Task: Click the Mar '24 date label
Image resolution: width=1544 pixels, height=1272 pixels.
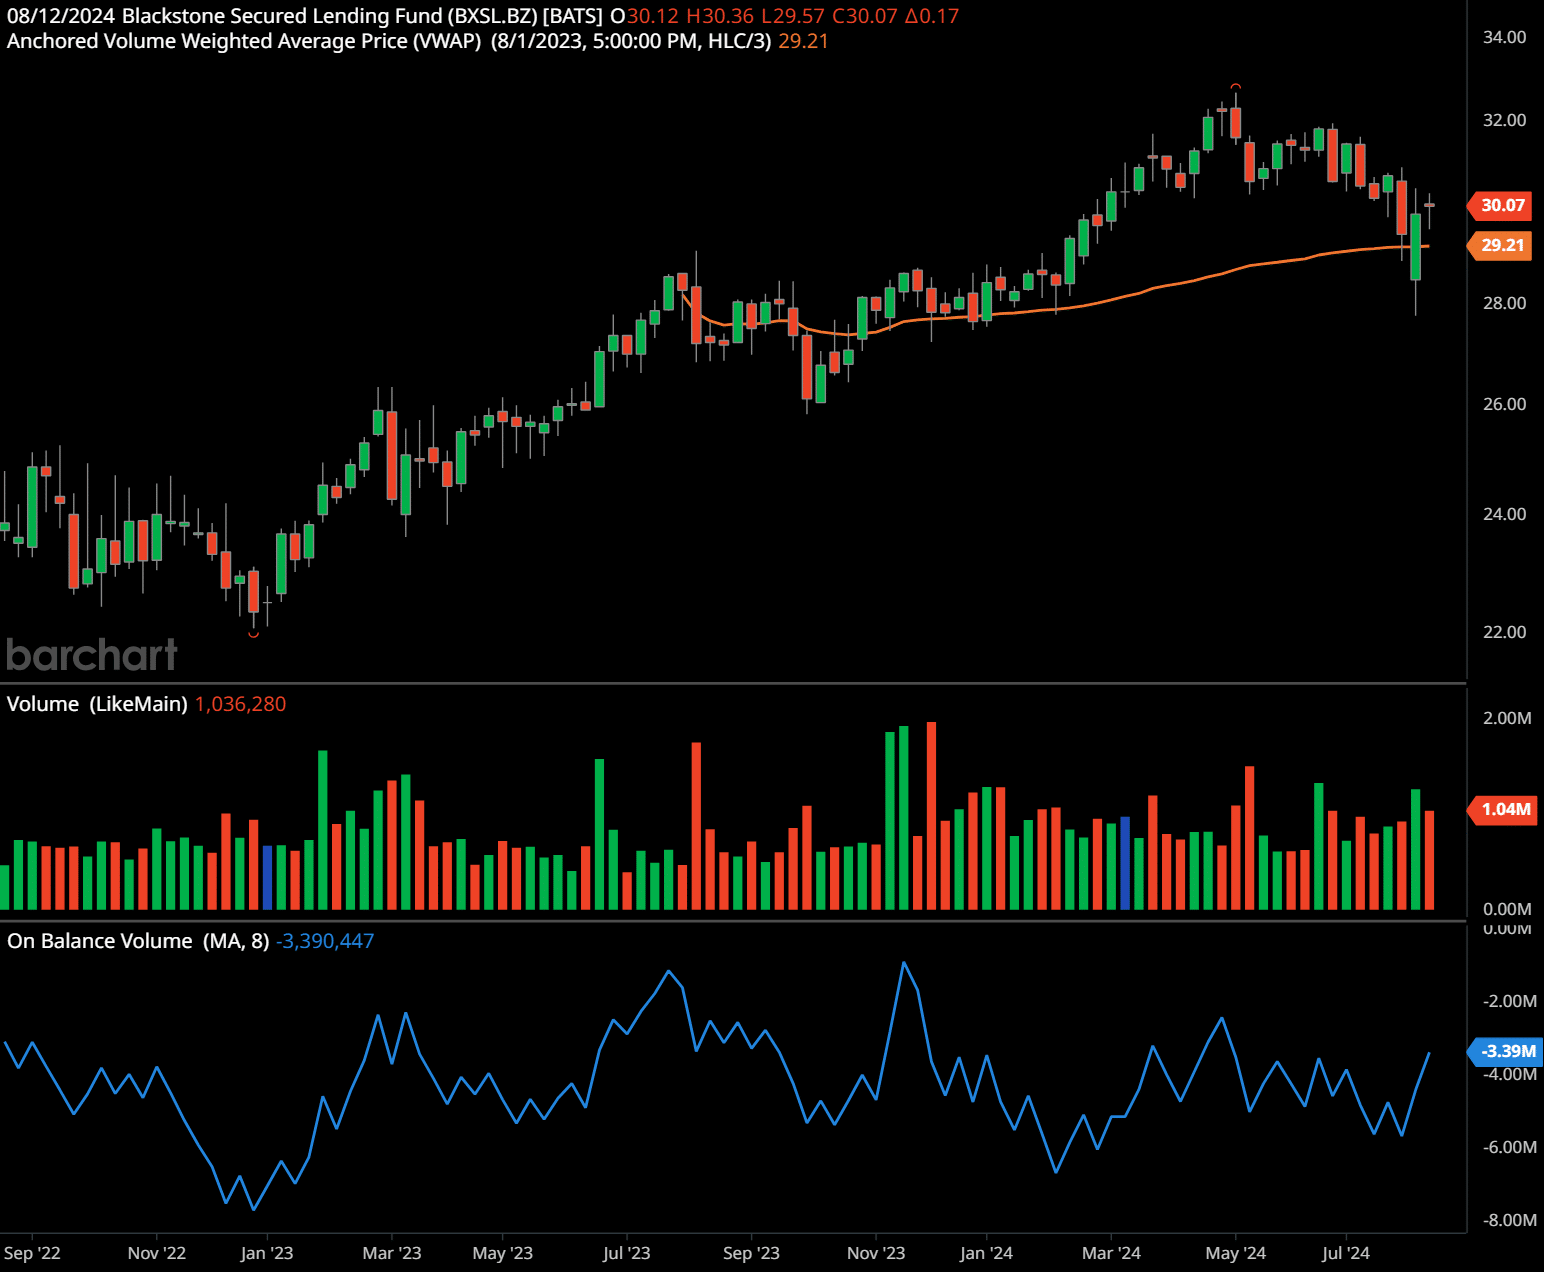Action: tap(1111, 1253)
